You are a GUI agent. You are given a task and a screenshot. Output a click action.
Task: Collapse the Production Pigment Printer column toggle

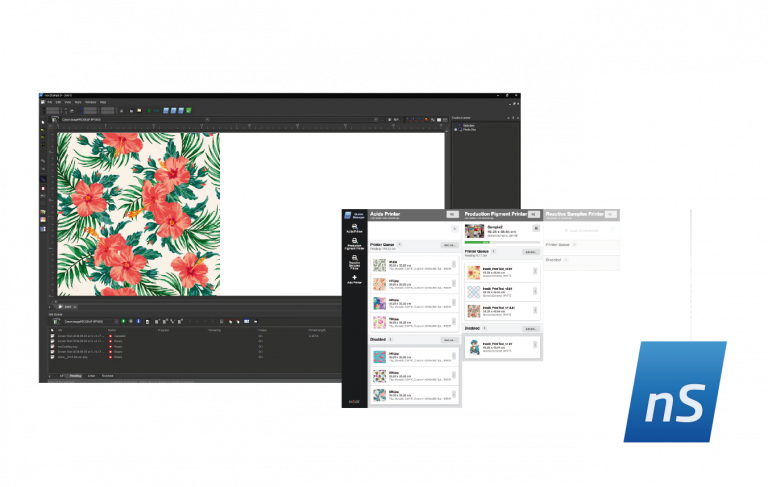tap(533, 215)
